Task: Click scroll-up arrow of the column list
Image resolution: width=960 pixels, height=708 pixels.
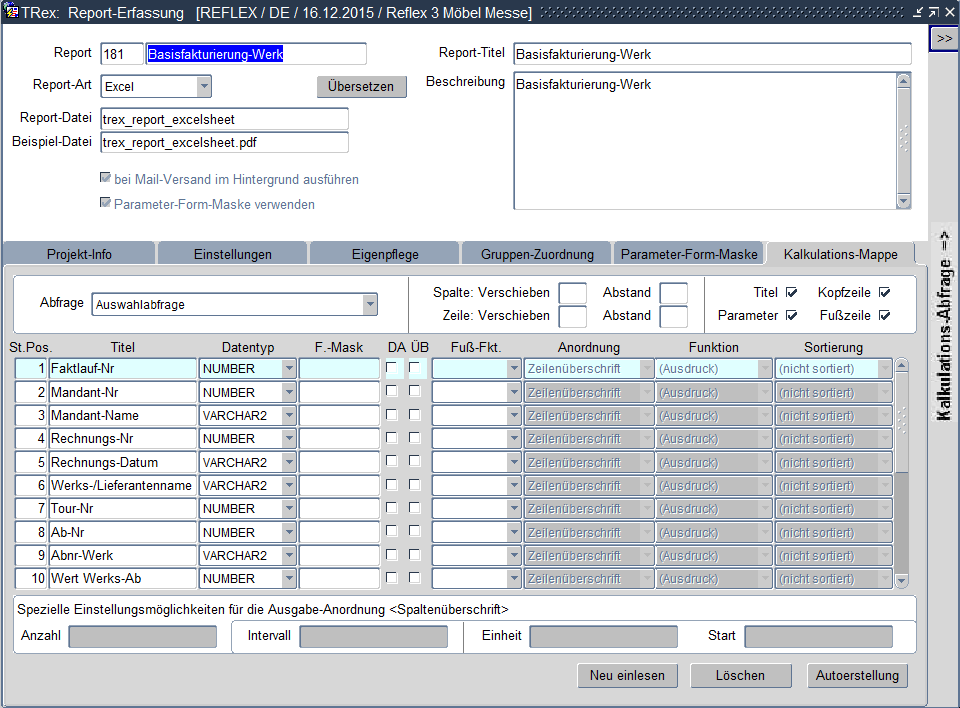Action: 901,366
